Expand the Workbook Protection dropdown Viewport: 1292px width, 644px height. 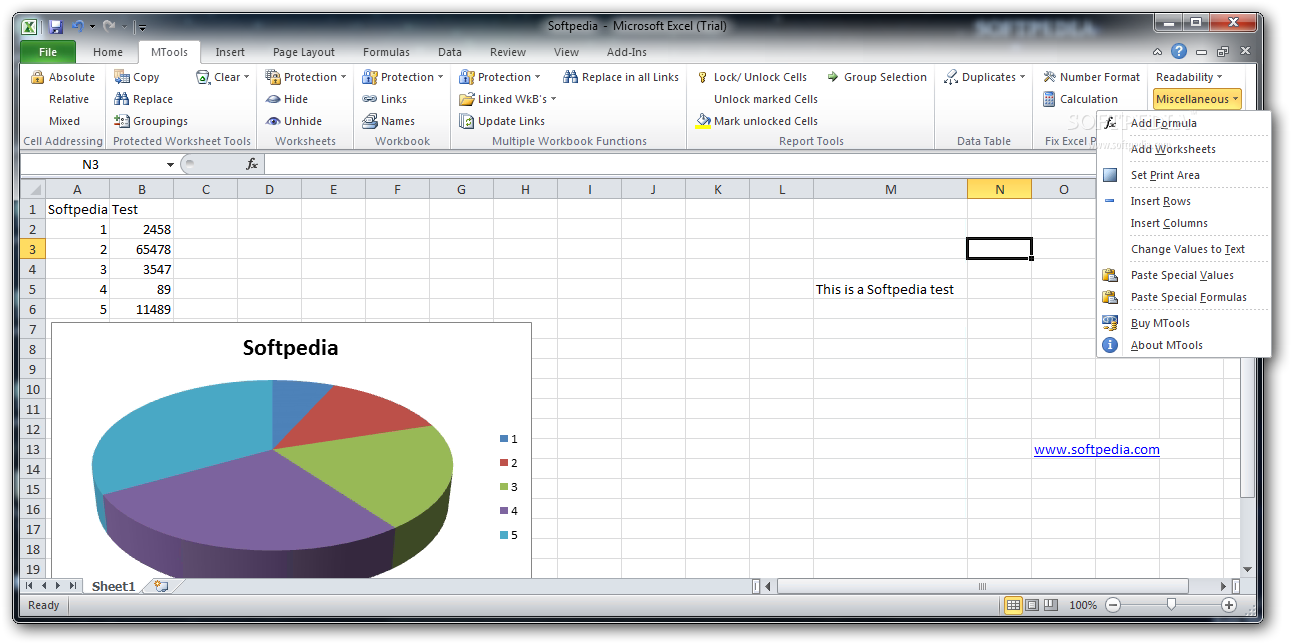(x=403, y=77)
